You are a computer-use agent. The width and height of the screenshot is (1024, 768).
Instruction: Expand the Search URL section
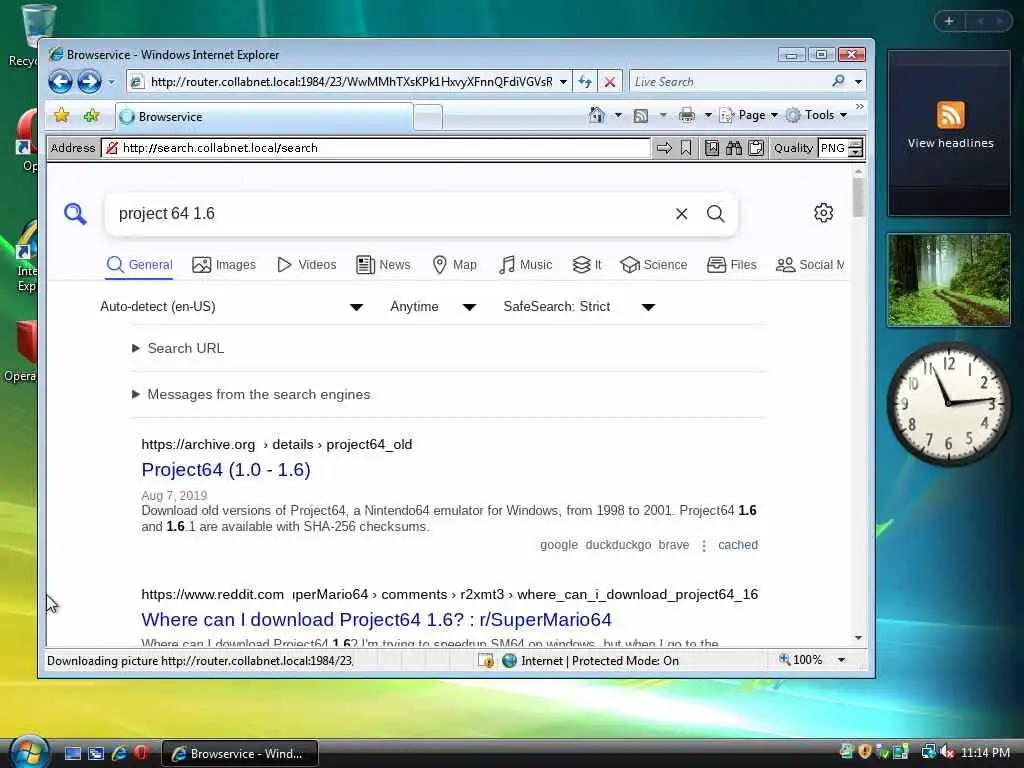coord(178,348)
